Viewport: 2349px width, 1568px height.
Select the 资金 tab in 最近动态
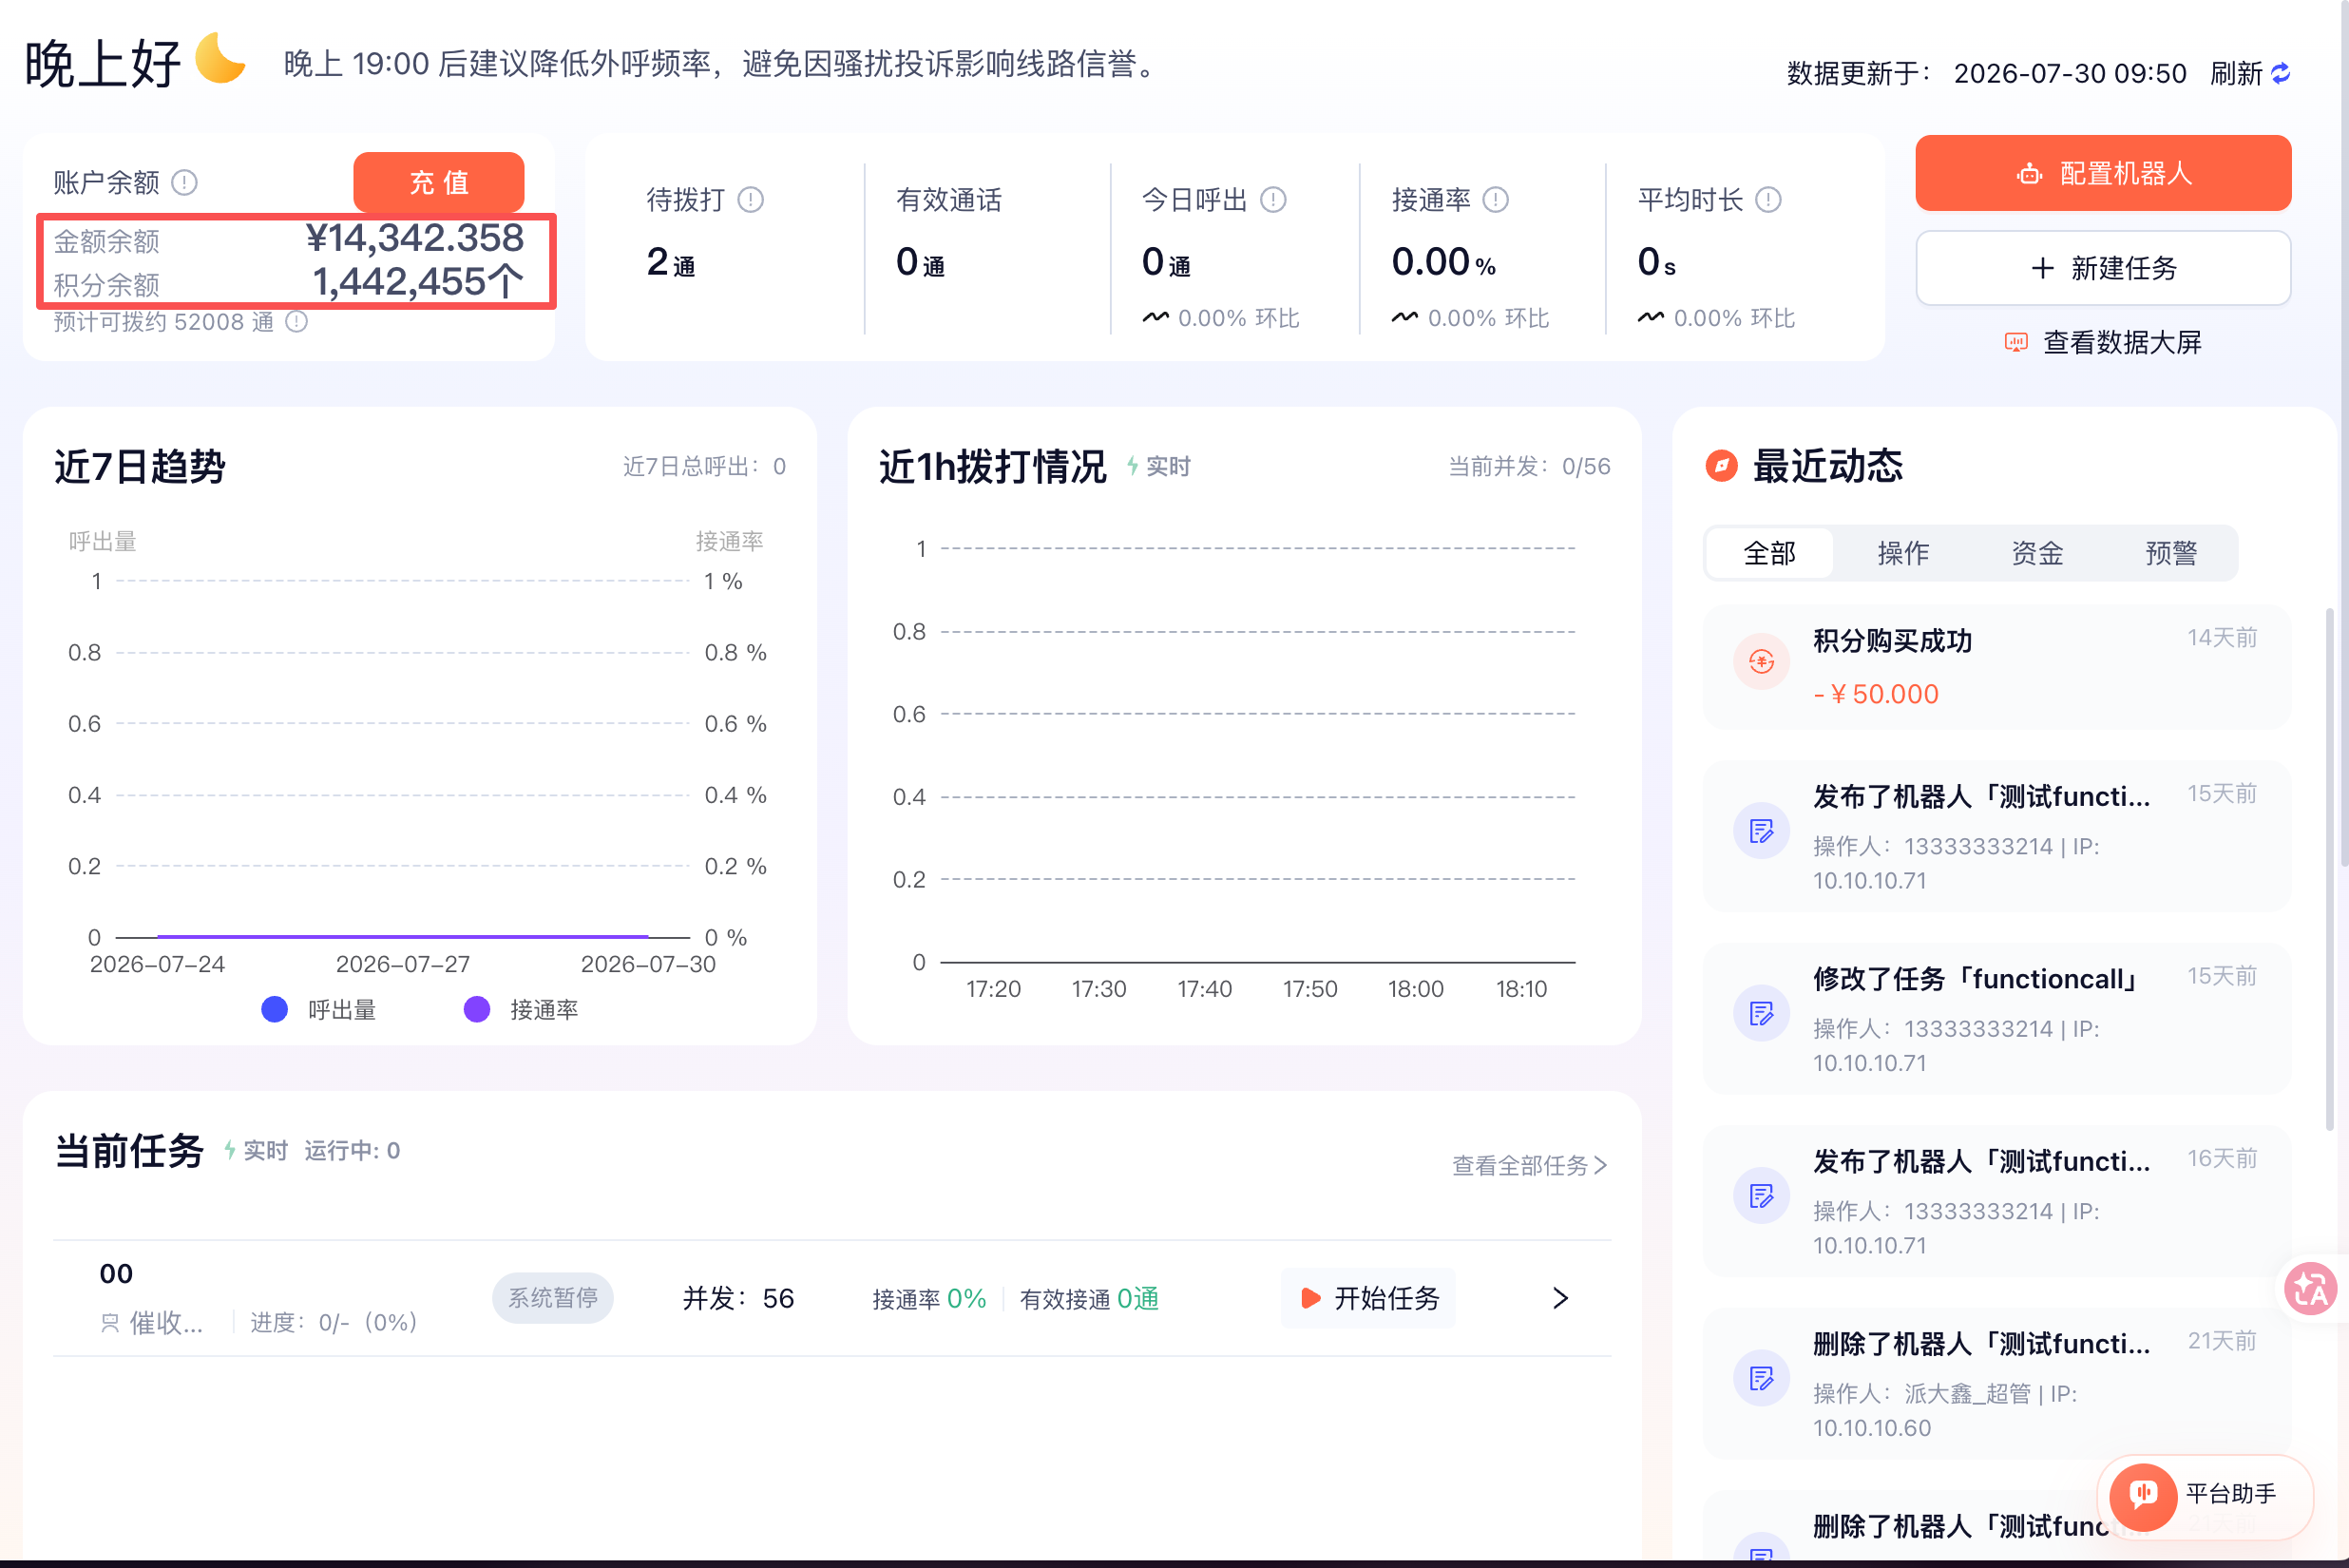coord(2037,553)
